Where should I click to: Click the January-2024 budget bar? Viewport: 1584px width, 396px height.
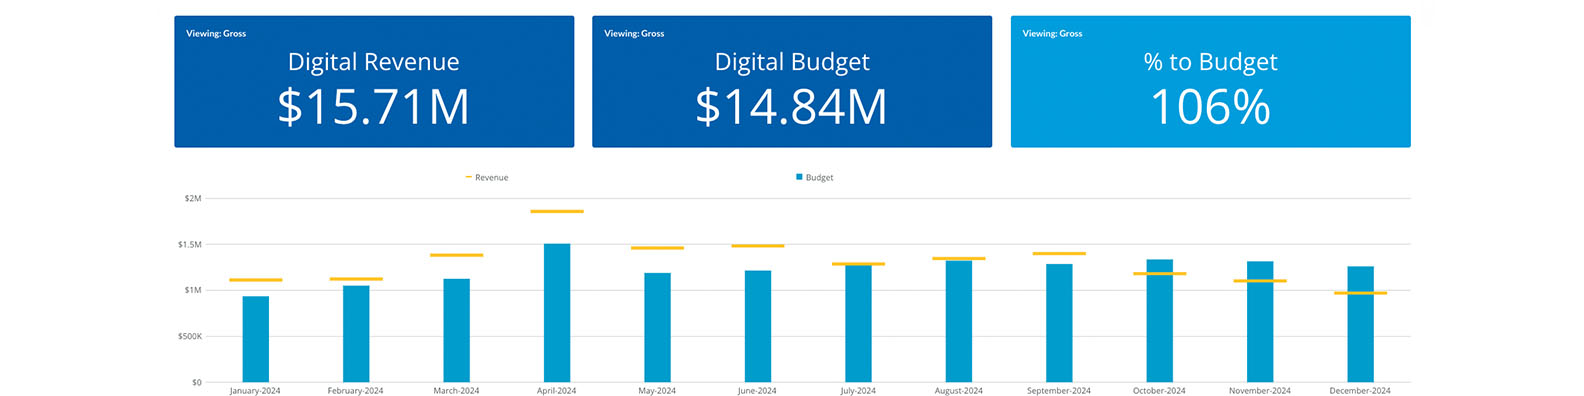click(256, 339)
